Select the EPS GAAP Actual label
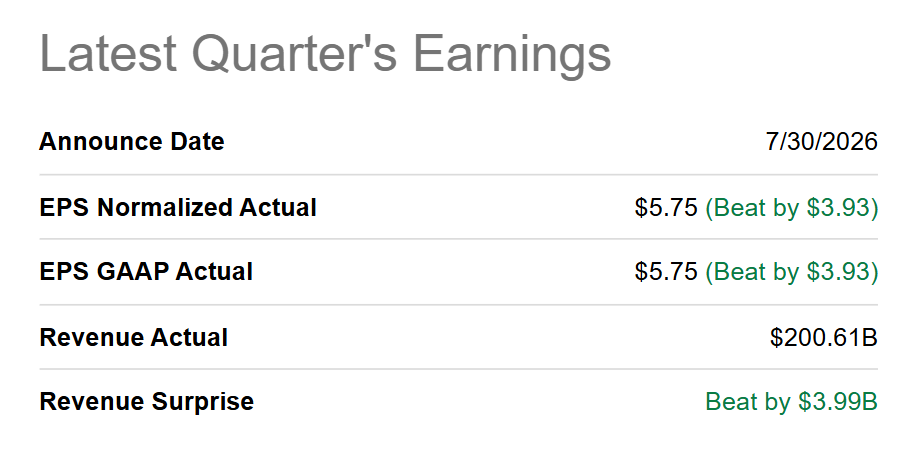922x455 pixels. [x=146, y=272]
